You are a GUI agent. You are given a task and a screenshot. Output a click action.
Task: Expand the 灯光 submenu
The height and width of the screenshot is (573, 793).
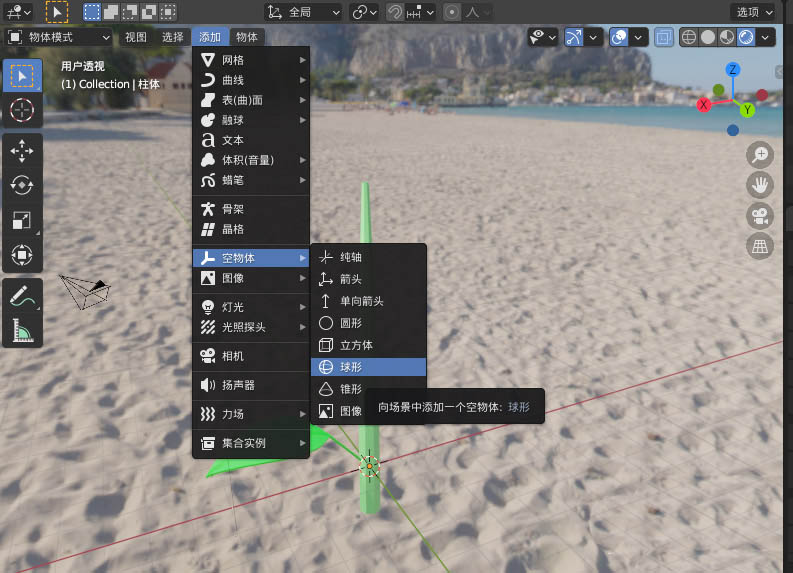(x=251, y=307)
